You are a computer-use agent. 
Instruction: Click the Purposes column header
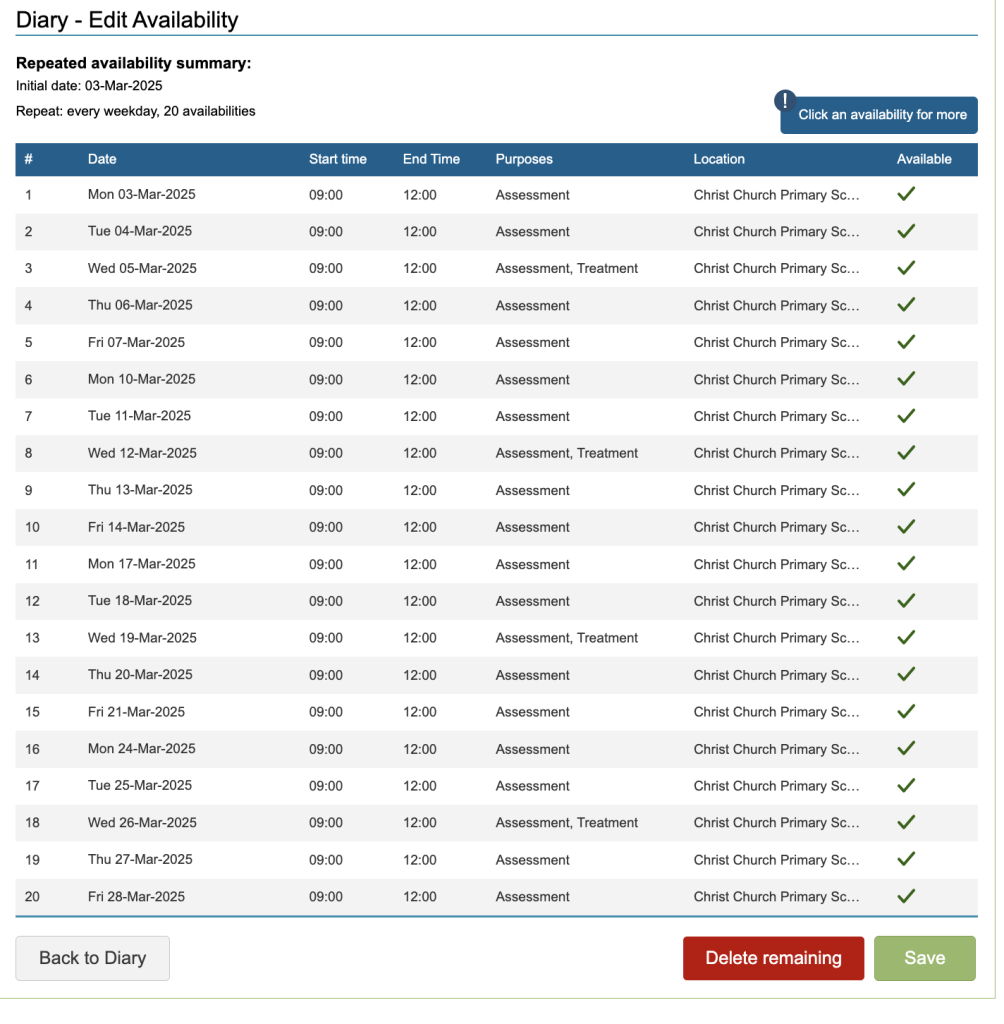pos(524,159)
